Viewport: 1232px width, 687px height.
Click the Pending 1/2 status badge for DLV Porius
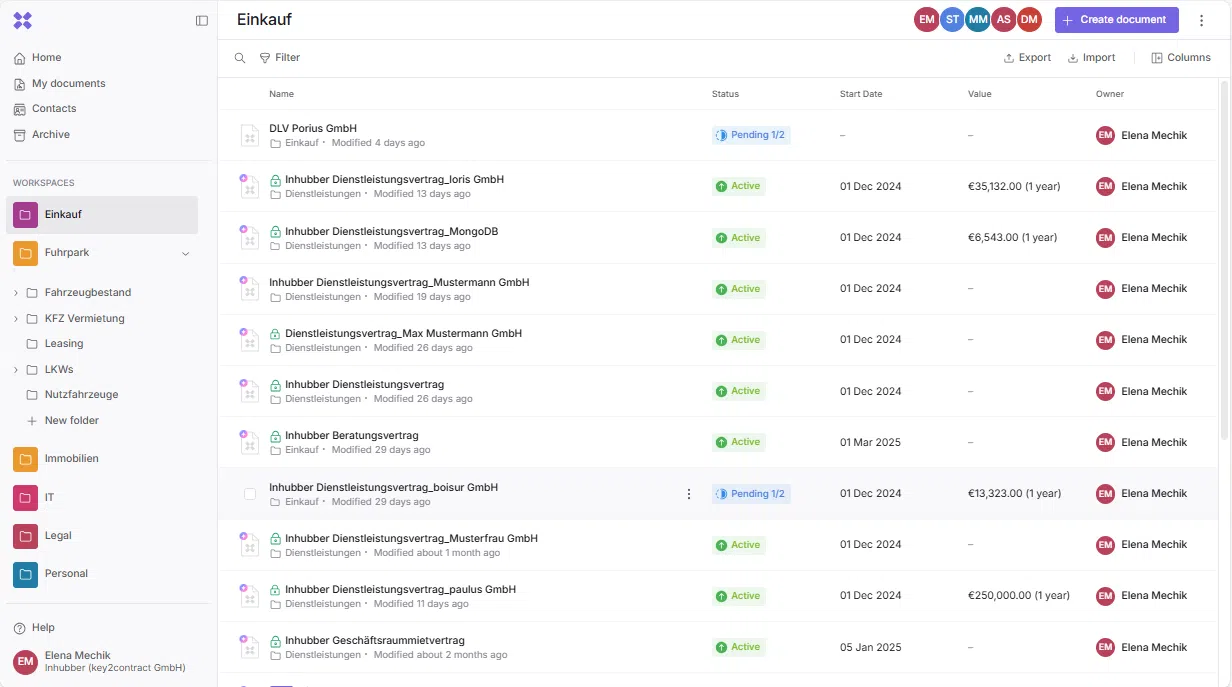pos(751,135)
